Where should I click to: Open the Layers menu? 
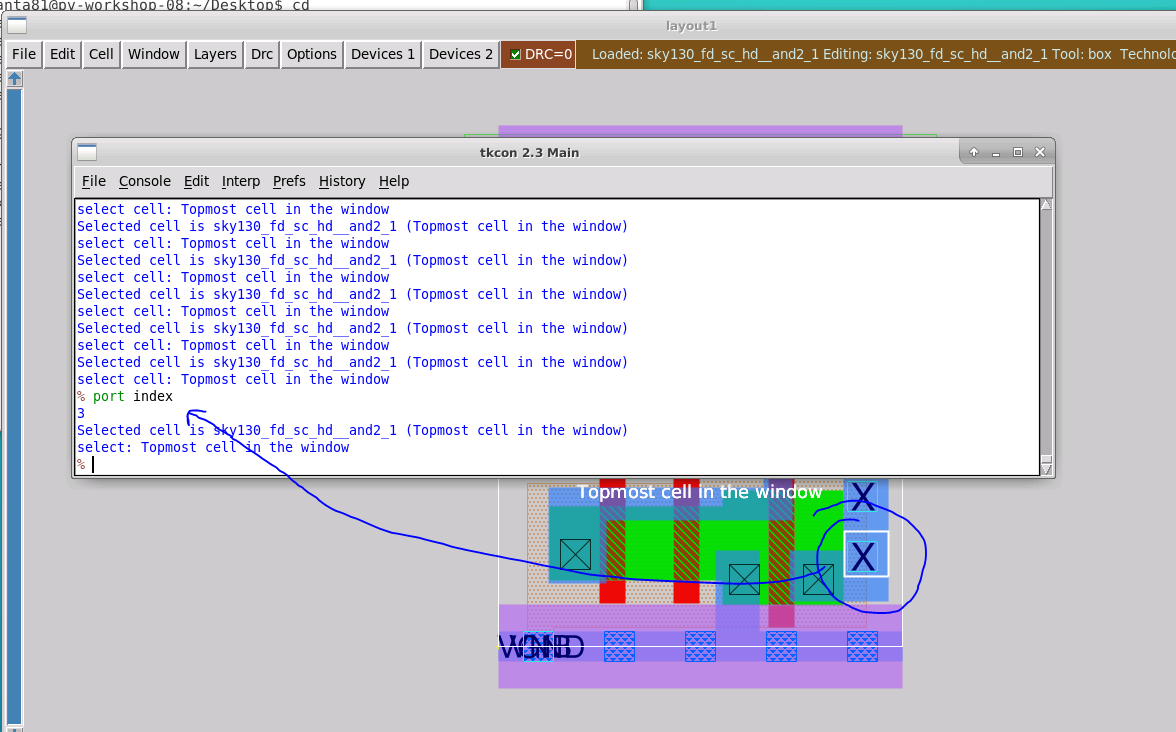215,54
